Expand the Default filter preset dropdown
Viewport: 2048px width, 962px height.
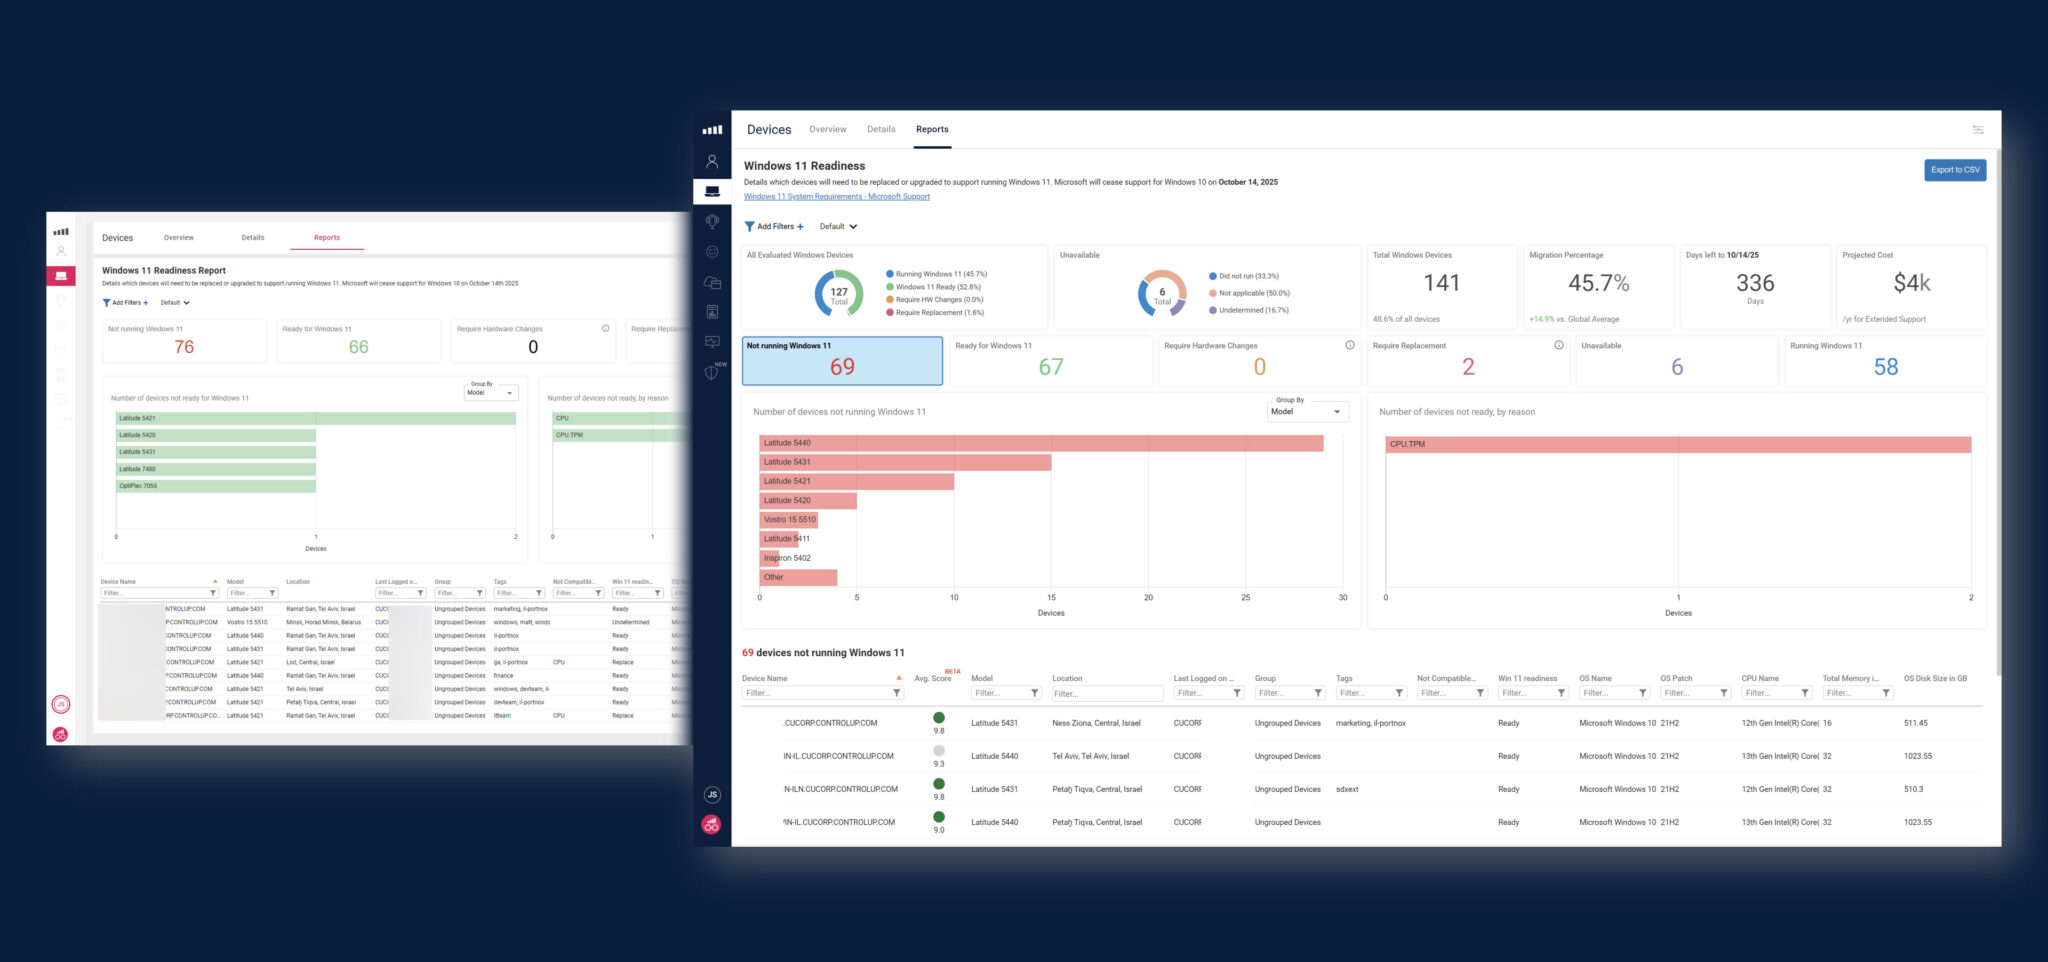coord(836,226)
